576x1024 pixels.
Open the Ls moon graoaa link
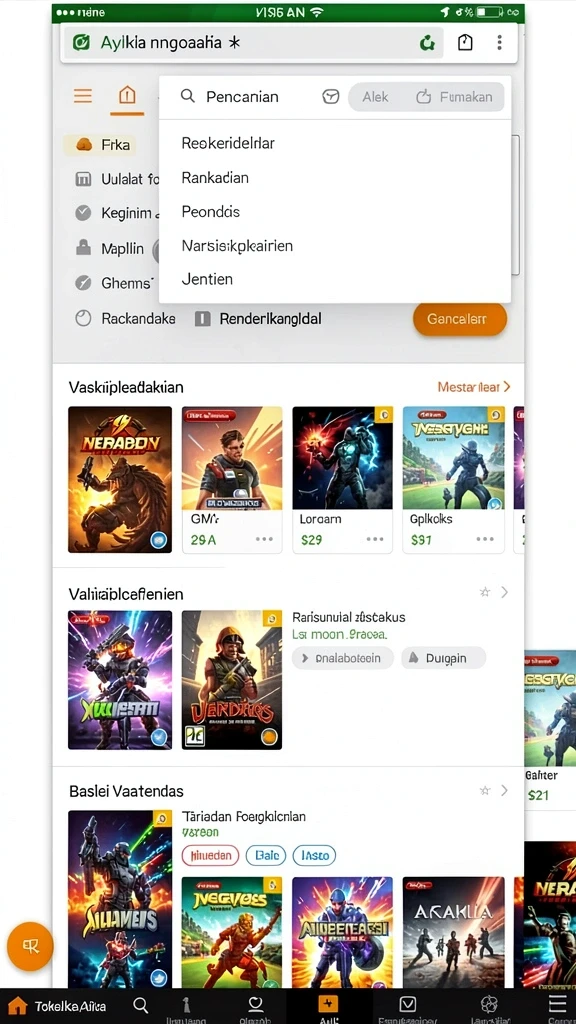click(x=340, y=634)
